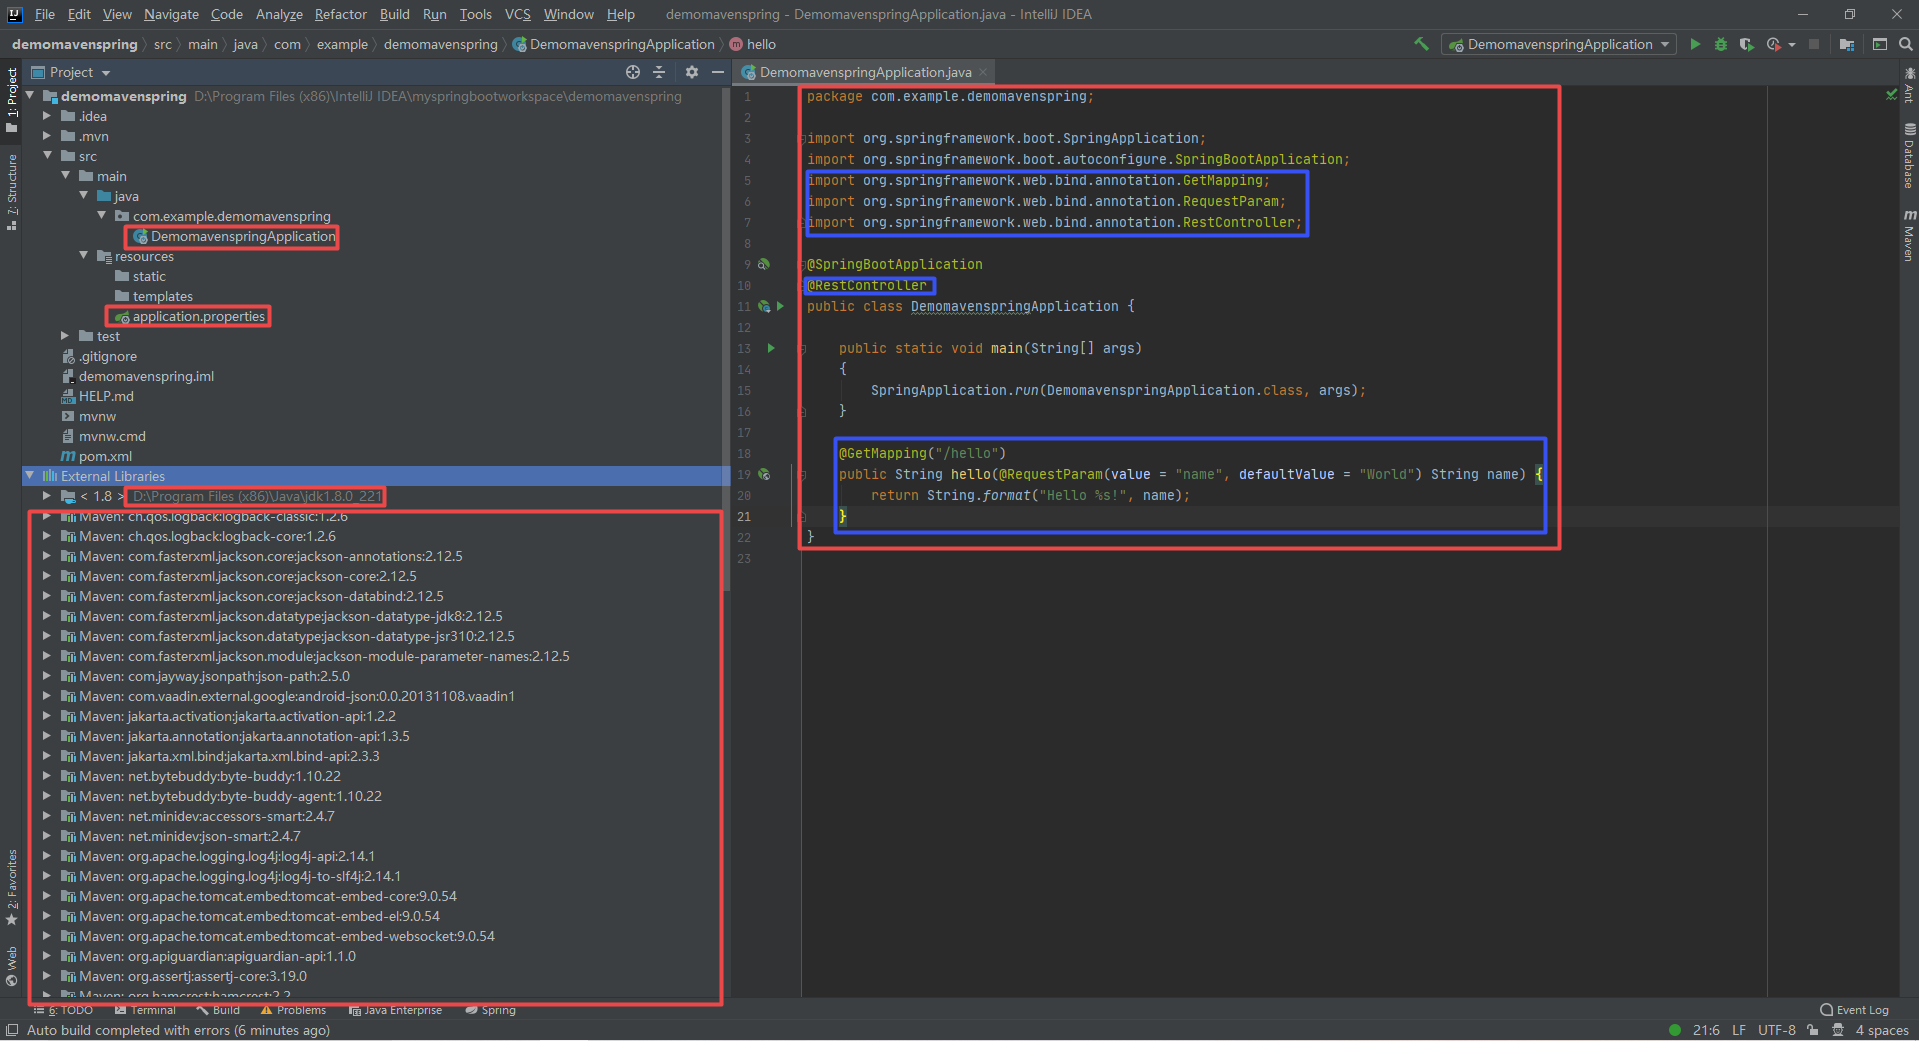This screenshot has height=1041, width=1919.
Task: Open the File menu
Action: 45,14
